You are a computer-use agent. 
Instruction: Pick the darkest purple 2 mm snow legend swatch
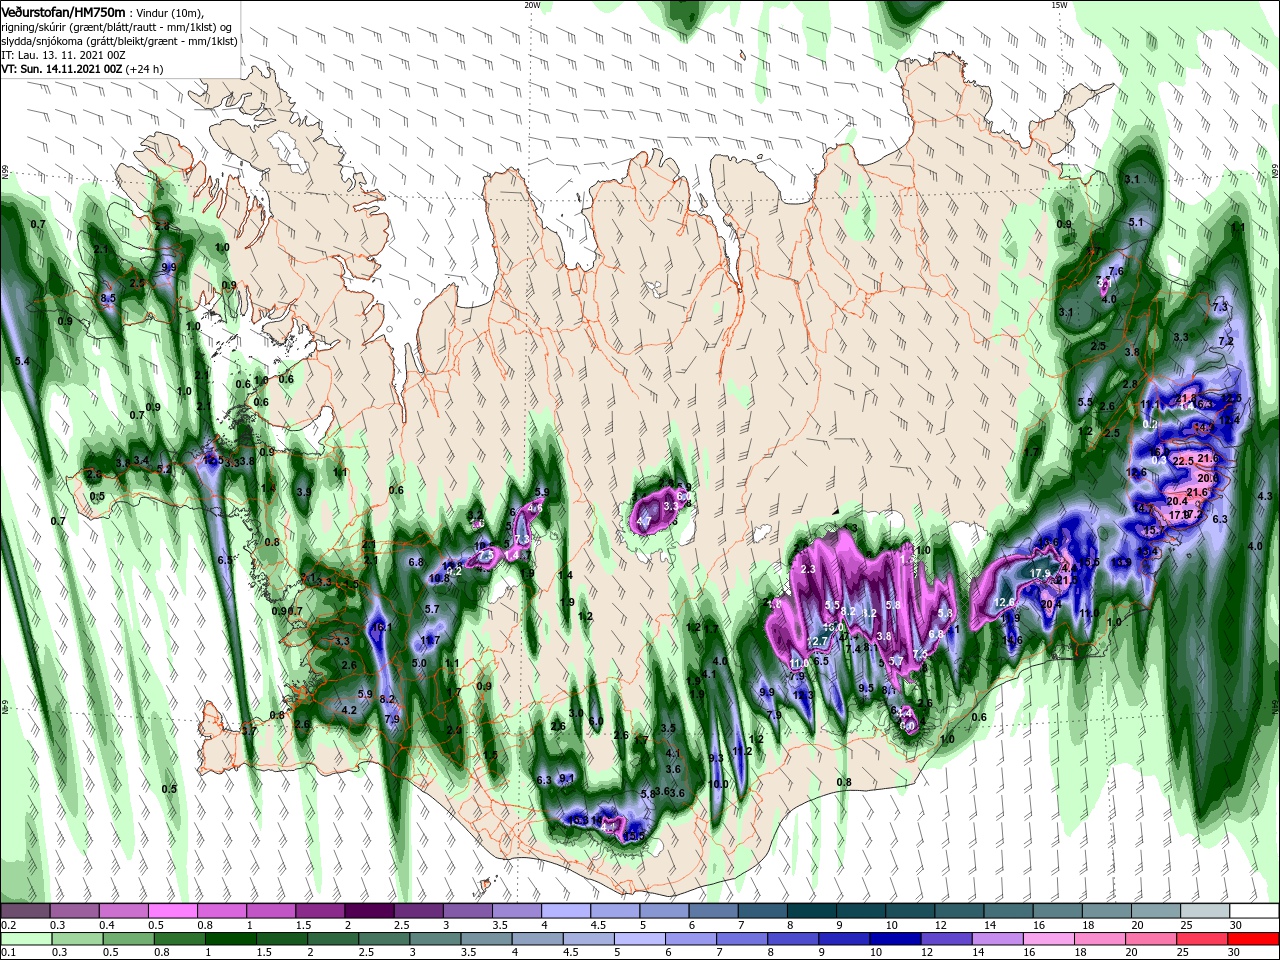tap(370, 911)
